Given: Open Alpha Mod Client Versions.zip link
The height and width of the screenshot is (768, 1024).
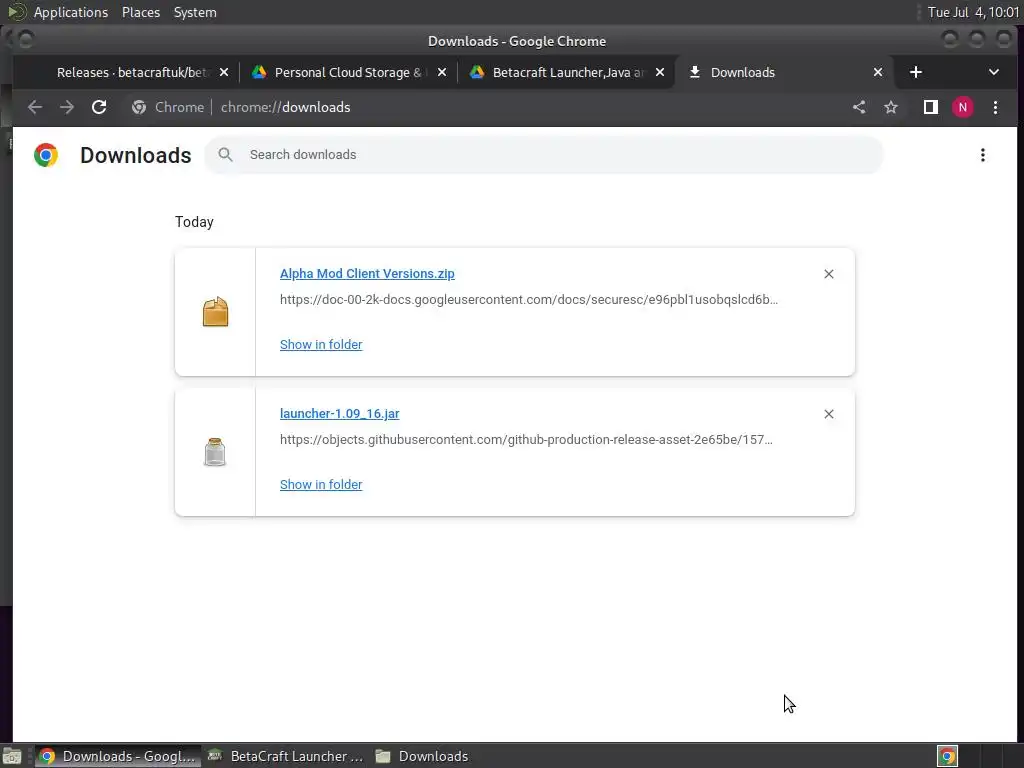Looking at the screenshot, I should pos(367,274).
